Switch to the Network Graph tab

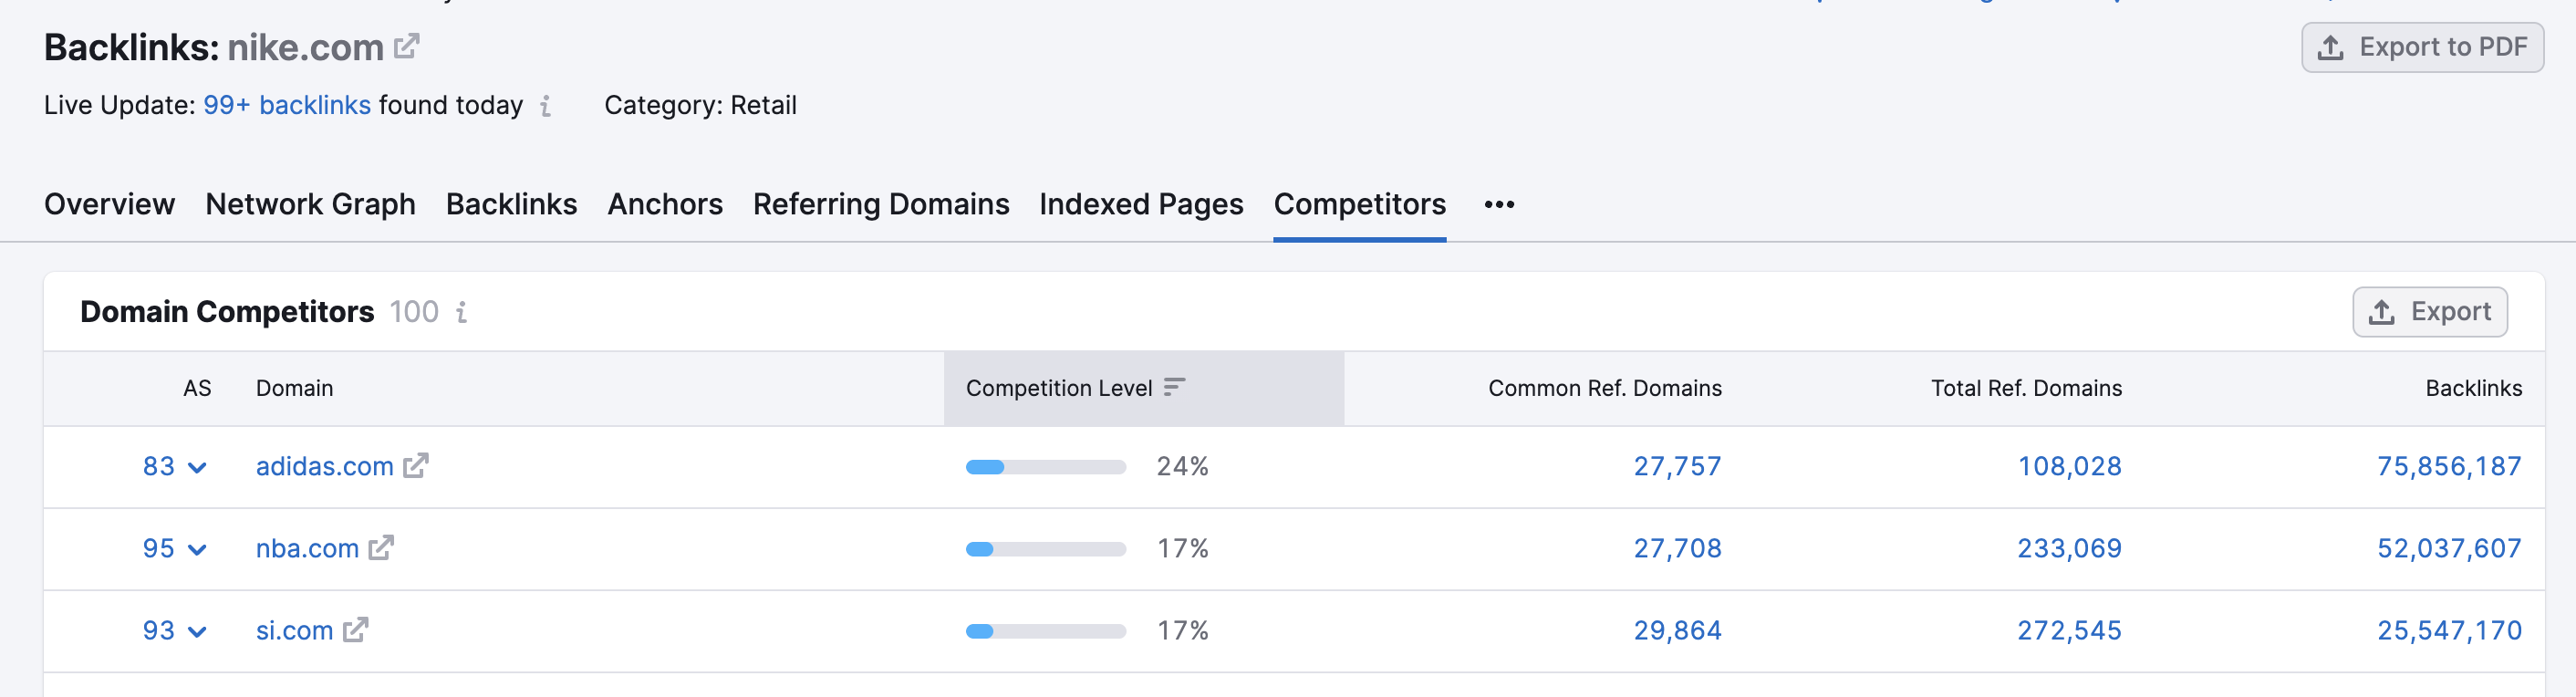click(x=310, y=204)
